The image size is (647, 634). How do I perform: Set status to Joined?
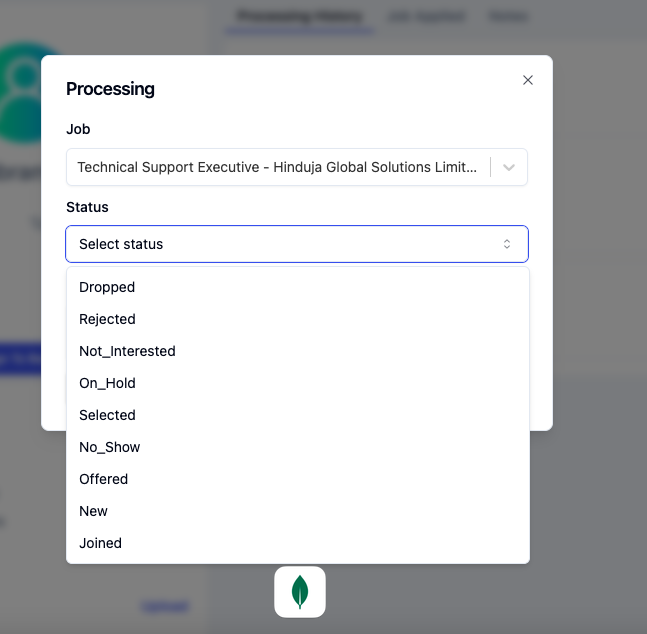[100, 543]
